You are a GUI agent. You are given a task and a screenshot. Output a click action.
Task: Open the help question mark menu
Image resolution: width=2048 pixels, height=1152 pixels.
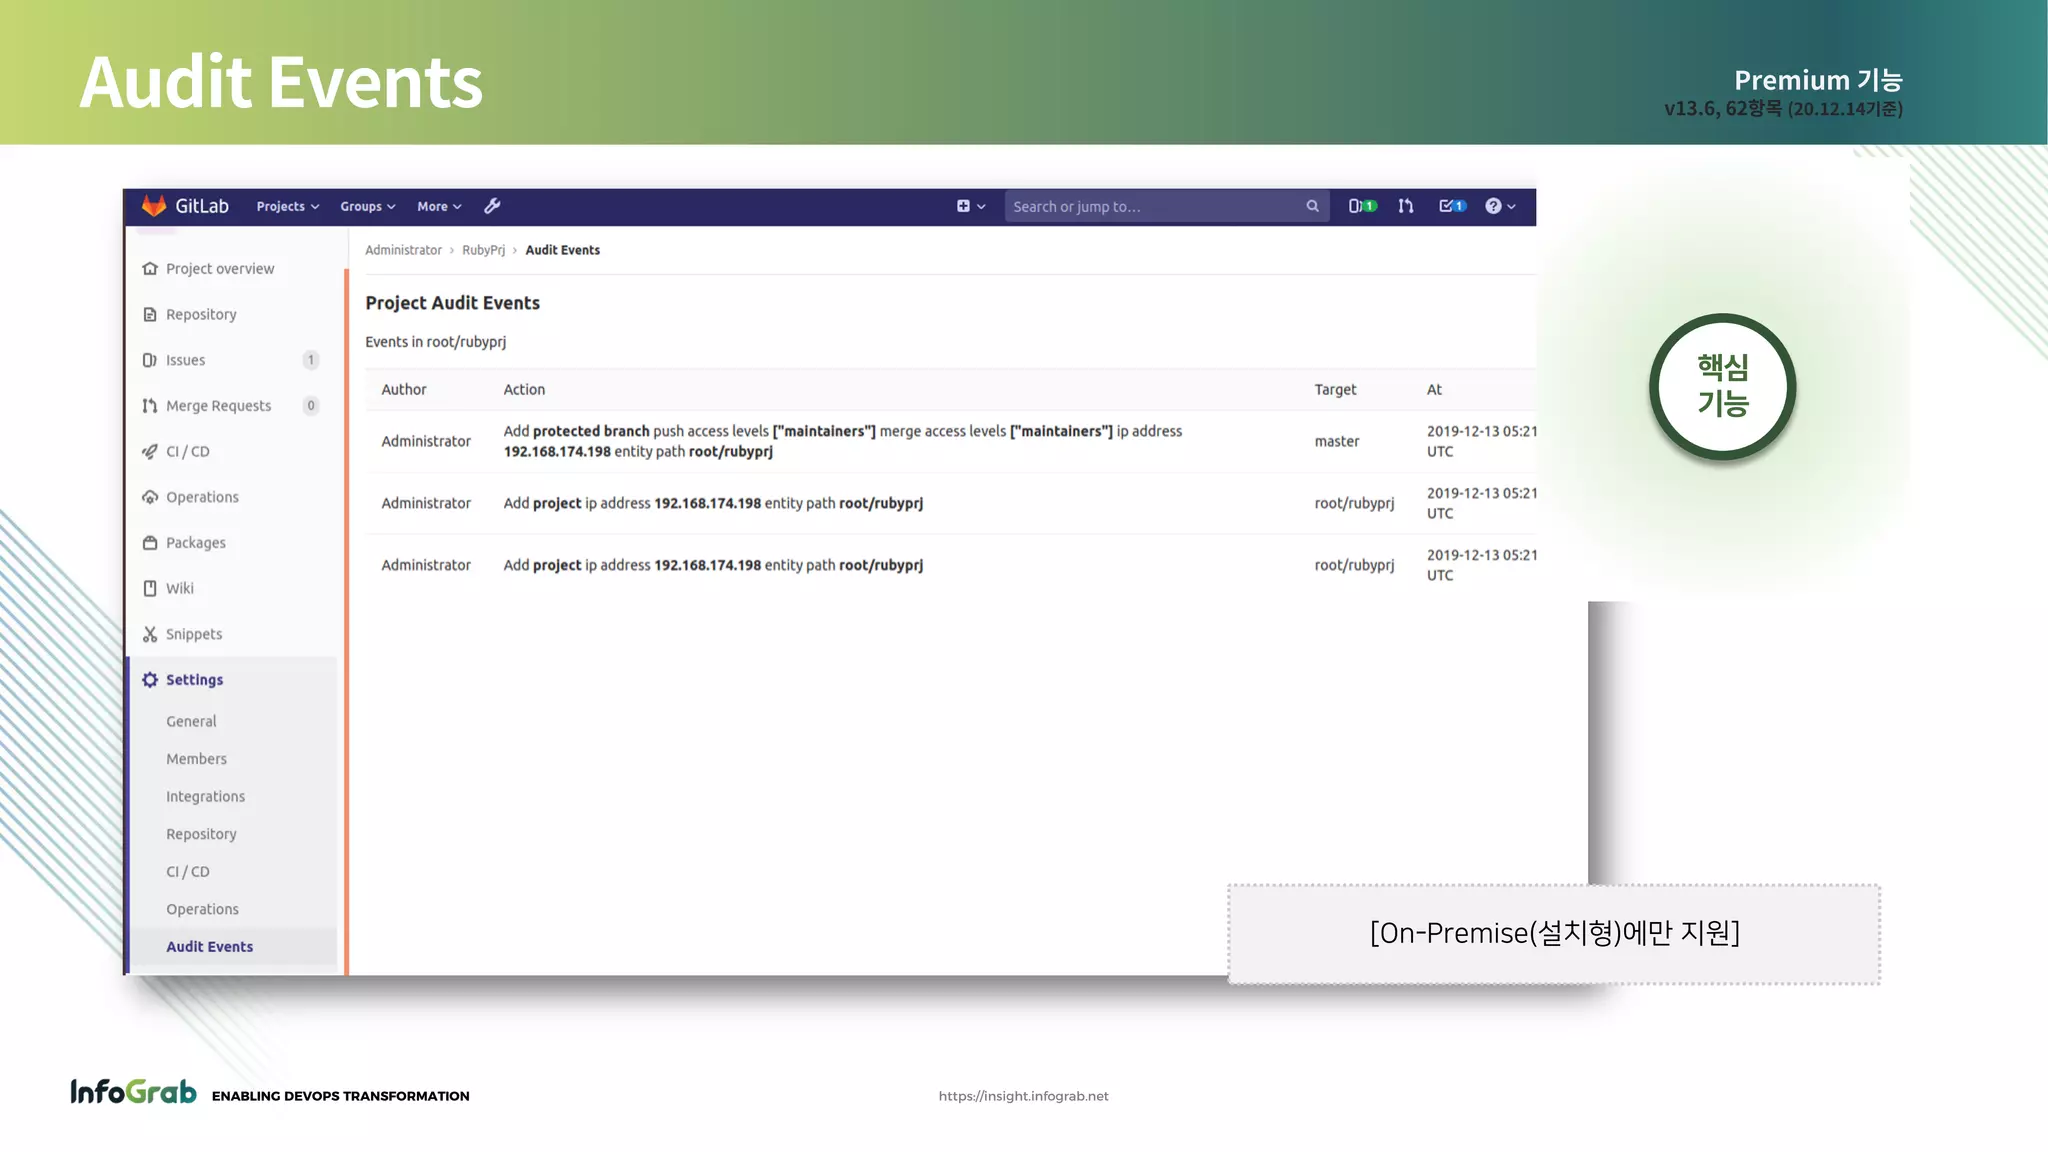[x=1500, y=206]
